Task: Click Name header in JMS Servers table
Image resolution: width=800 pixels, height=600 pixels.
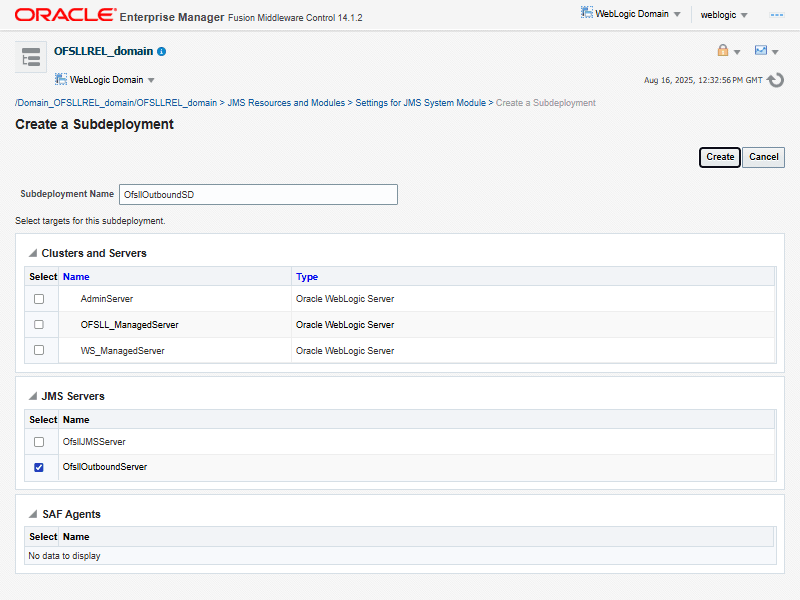Action: click(76, 419)
